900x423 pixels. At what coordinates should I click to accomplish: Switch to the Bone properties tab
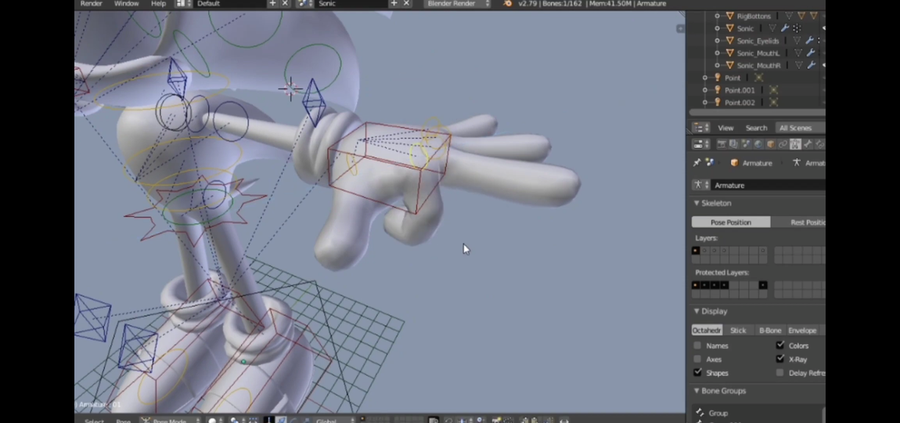tap(808, 145)
